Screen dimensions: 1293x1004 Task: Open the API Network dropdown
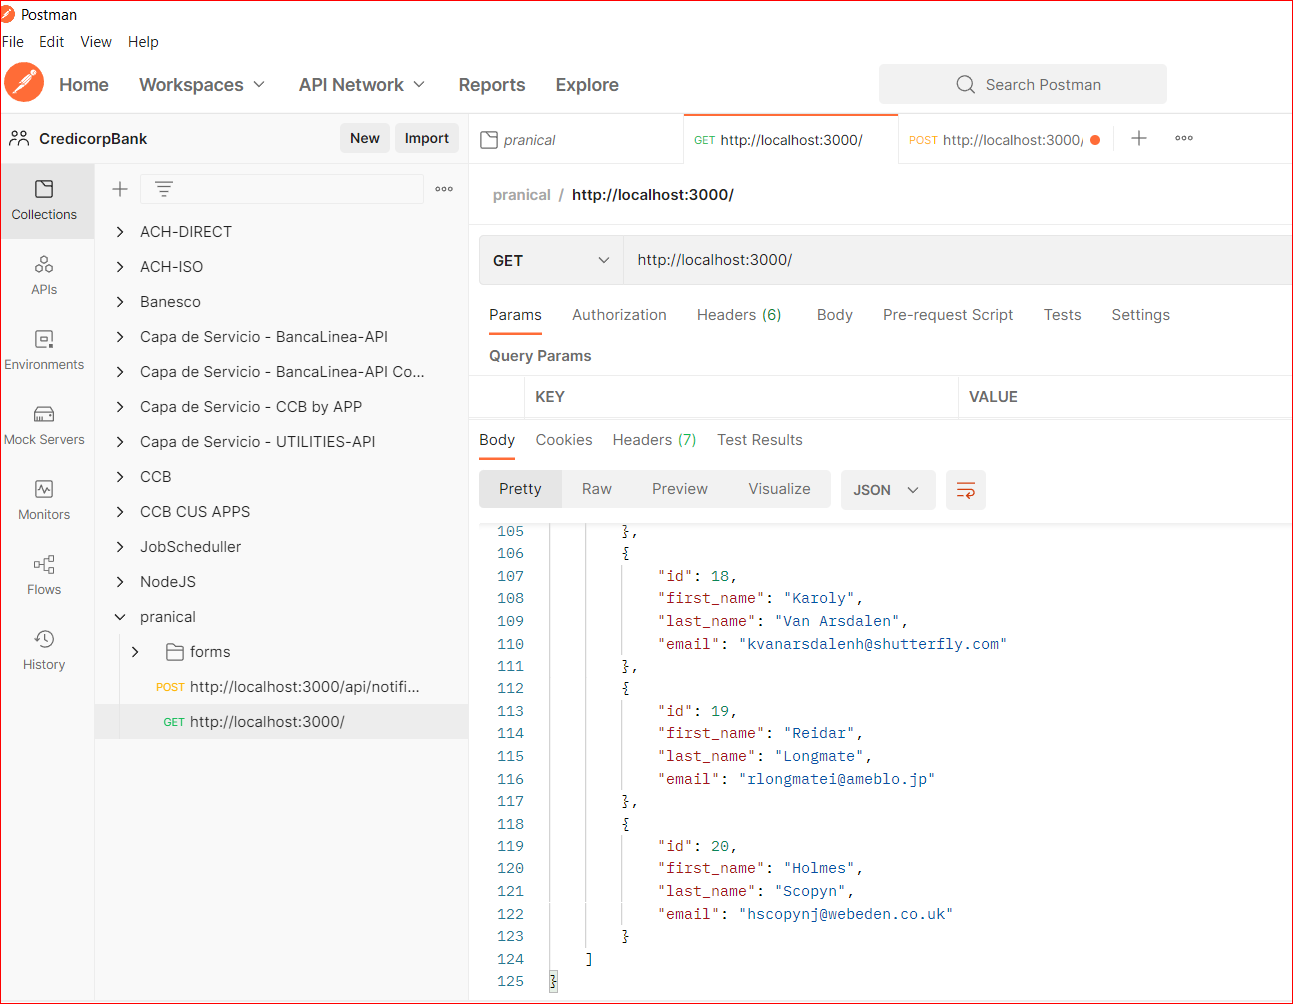[362, 85]
